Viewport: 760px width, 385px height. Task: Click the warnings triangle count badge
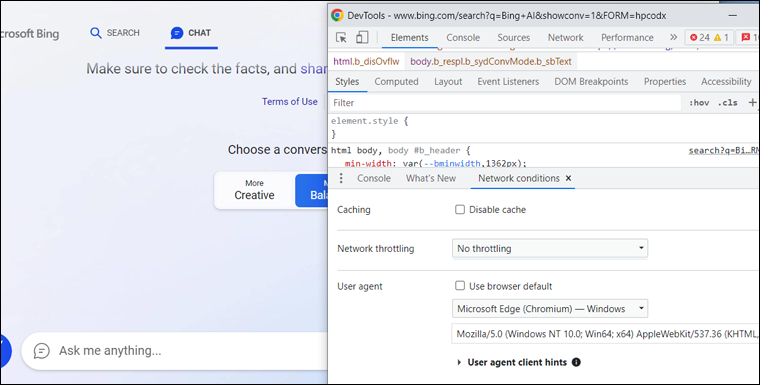(721, 37)
